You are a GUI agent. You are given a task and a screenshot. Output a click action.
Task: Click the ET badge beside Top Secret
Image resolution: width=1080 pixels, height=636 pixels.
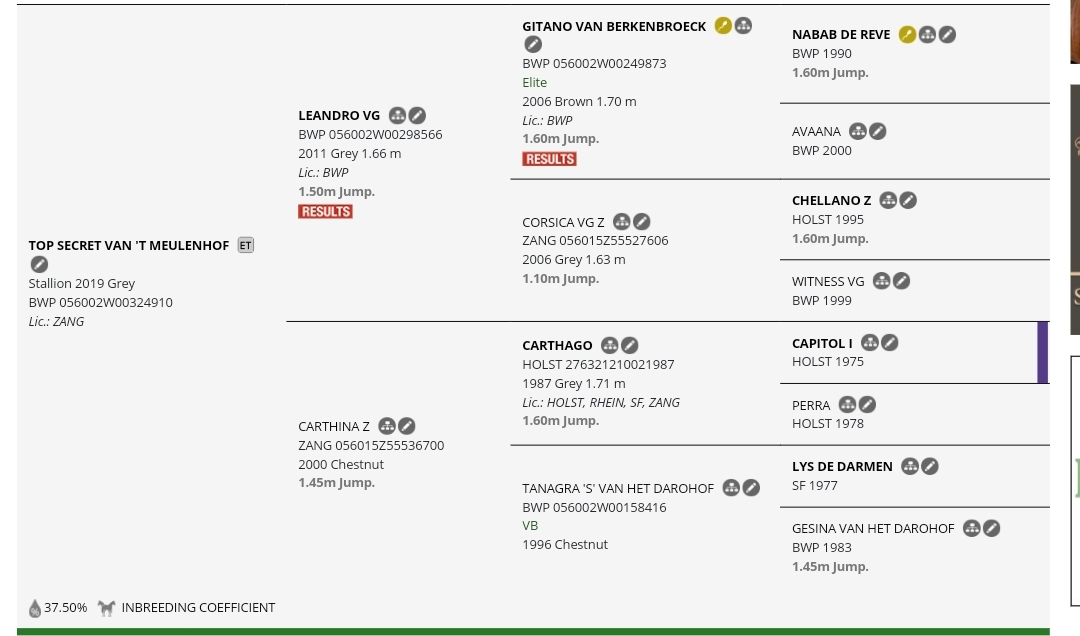pos(246,245)
